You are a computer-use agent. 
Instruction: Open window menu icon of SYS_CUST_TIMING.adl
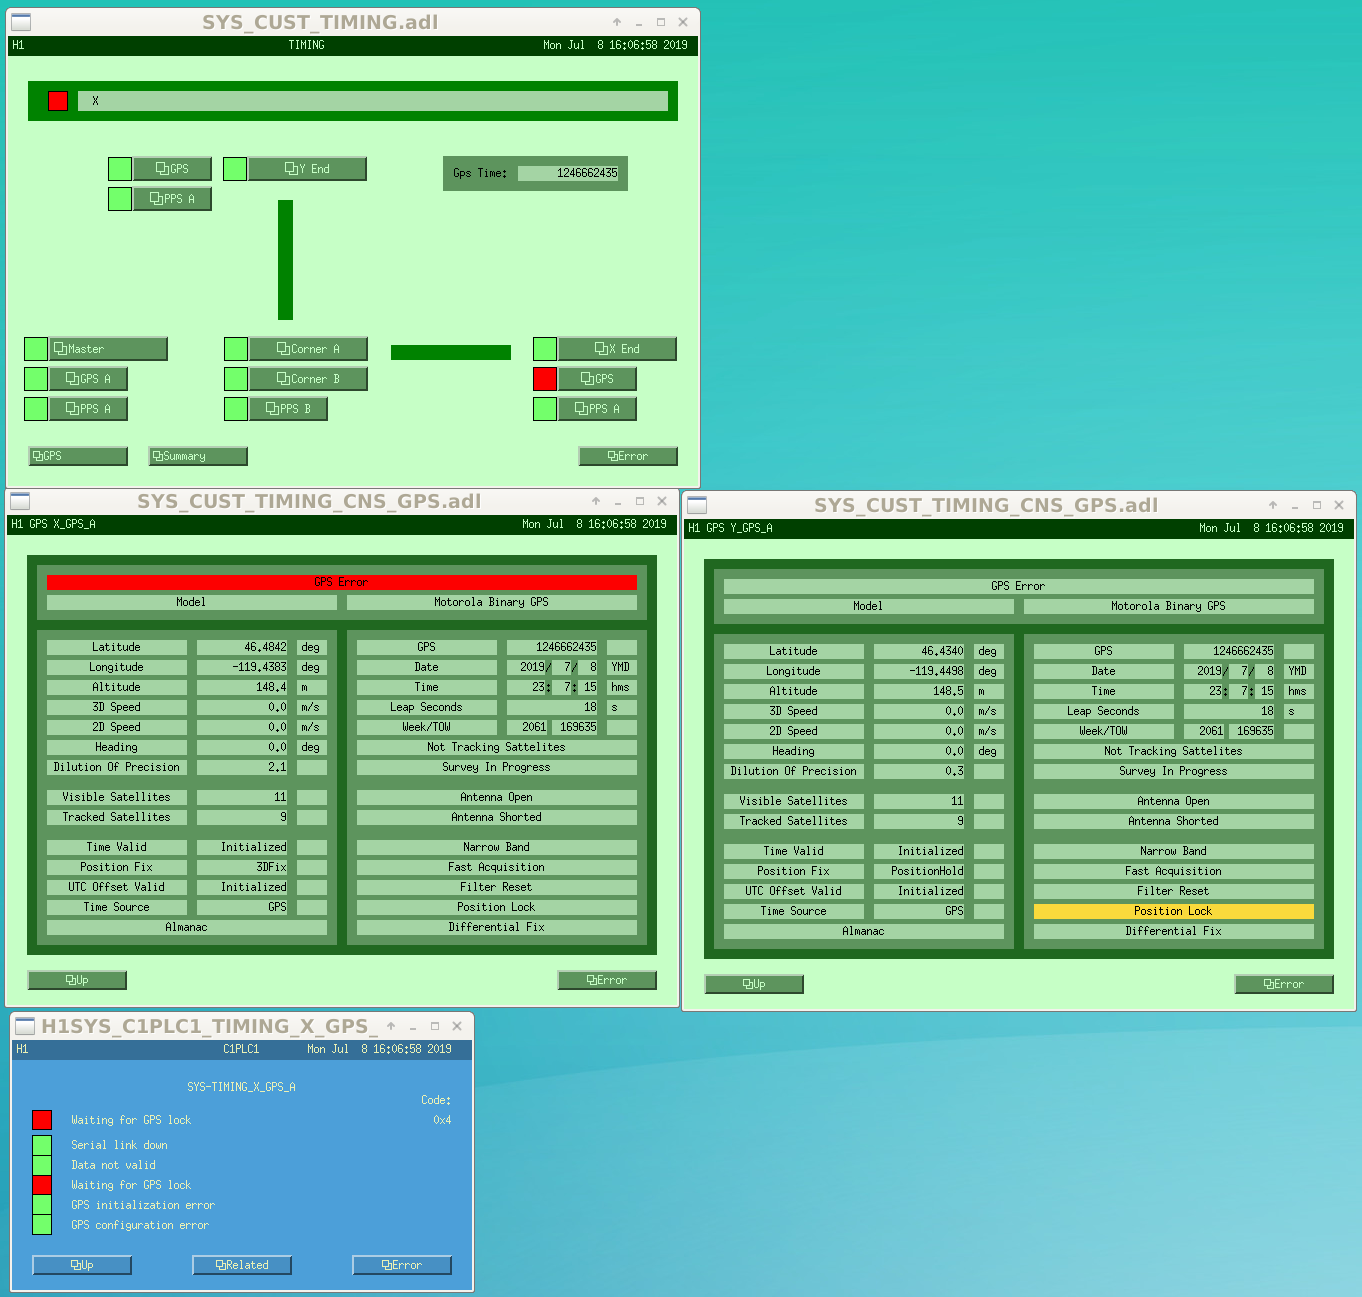pyautogui.click(x=20, y=22)
